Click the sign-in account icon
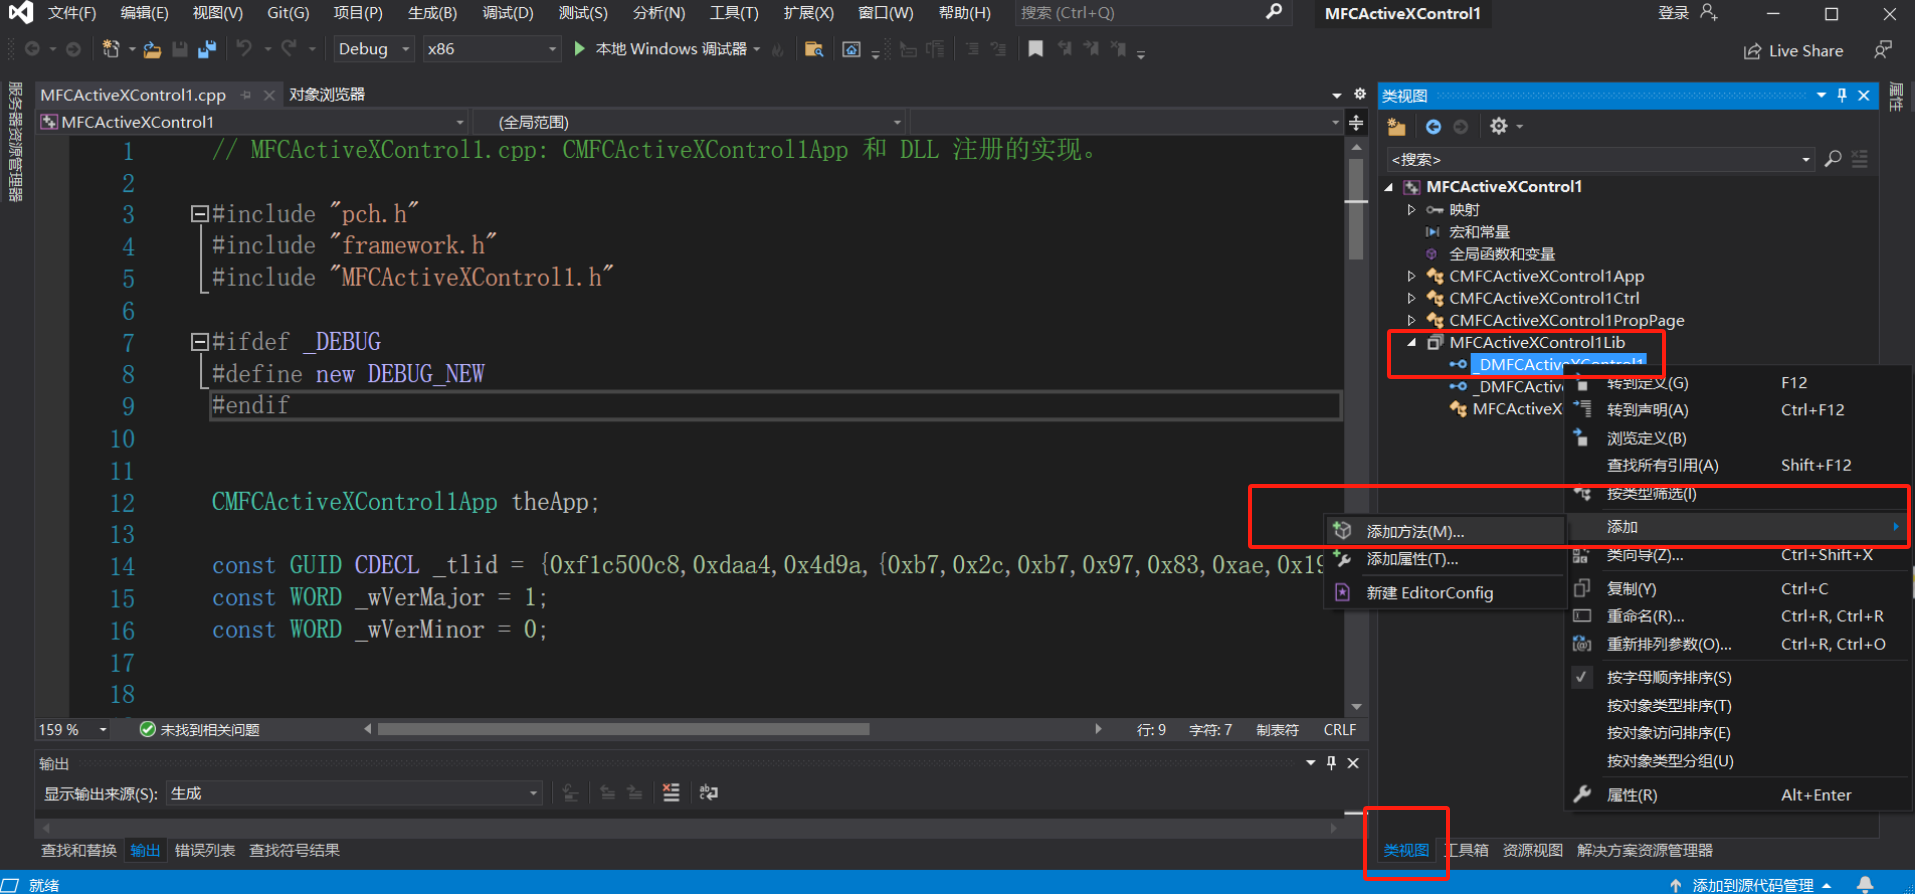This screenshot has width=1915, height=894. [1708, 13]
